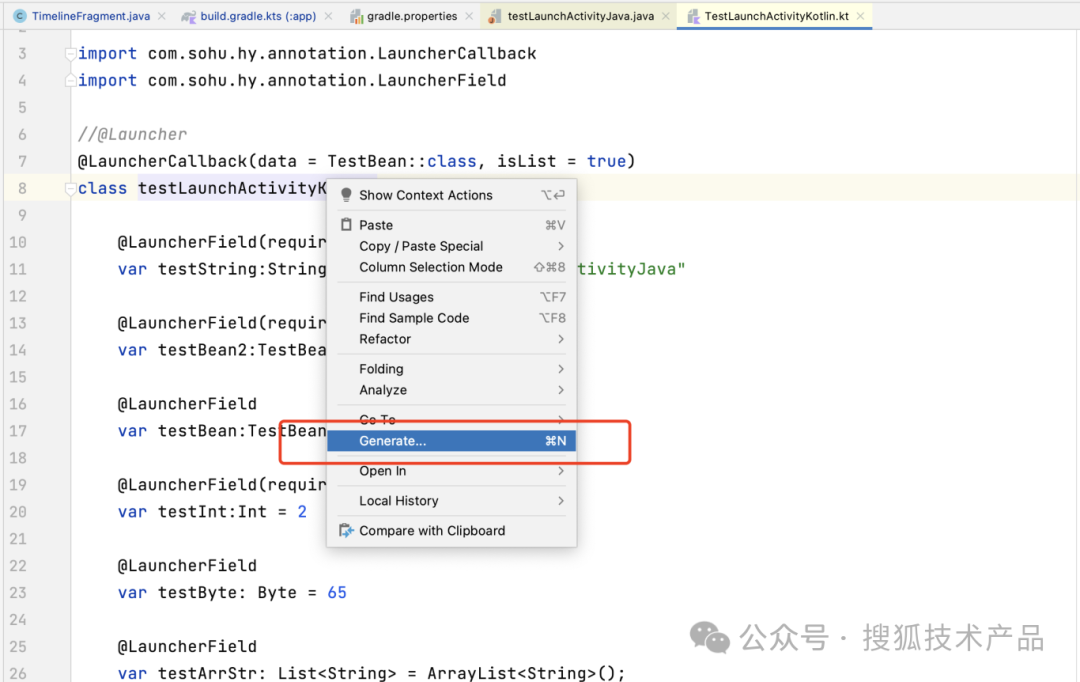Expand arrow next to Analyze

(561, 390)
